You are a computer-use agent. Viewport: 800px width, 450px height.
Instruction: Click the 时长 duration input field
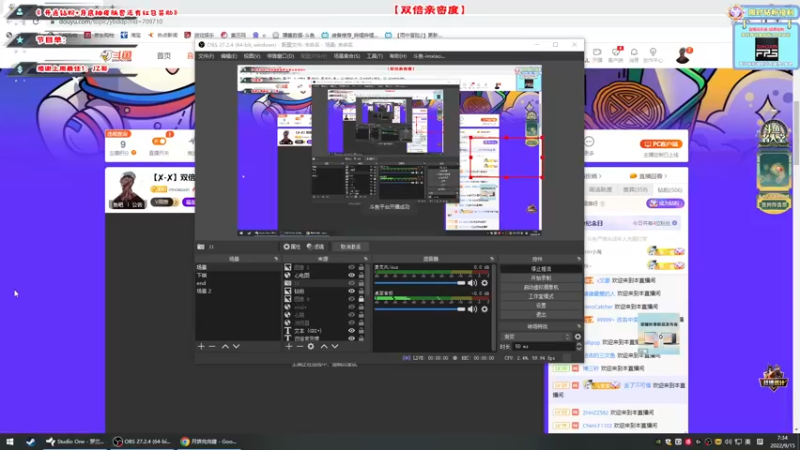pos(544,346)
